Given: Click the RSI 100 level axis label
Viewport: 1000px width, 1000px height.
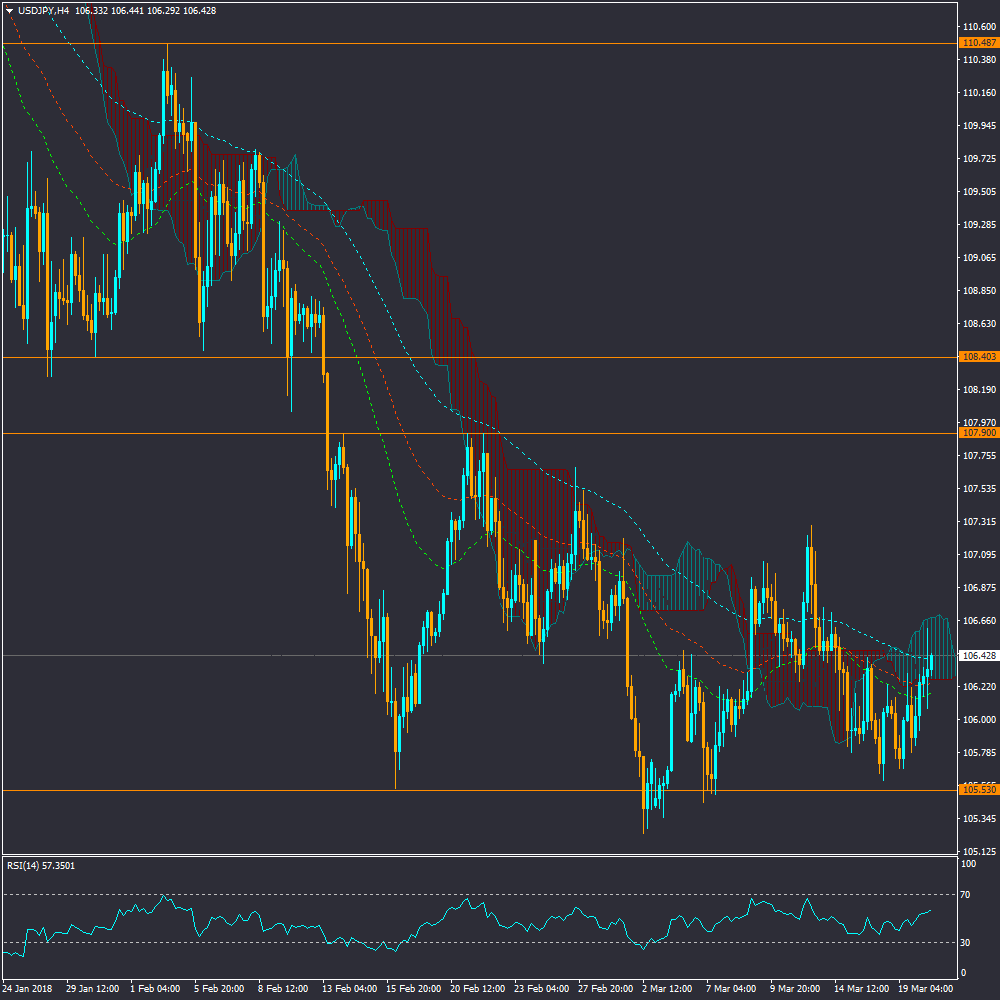Looking at the screenshot, I should point(968,863).
